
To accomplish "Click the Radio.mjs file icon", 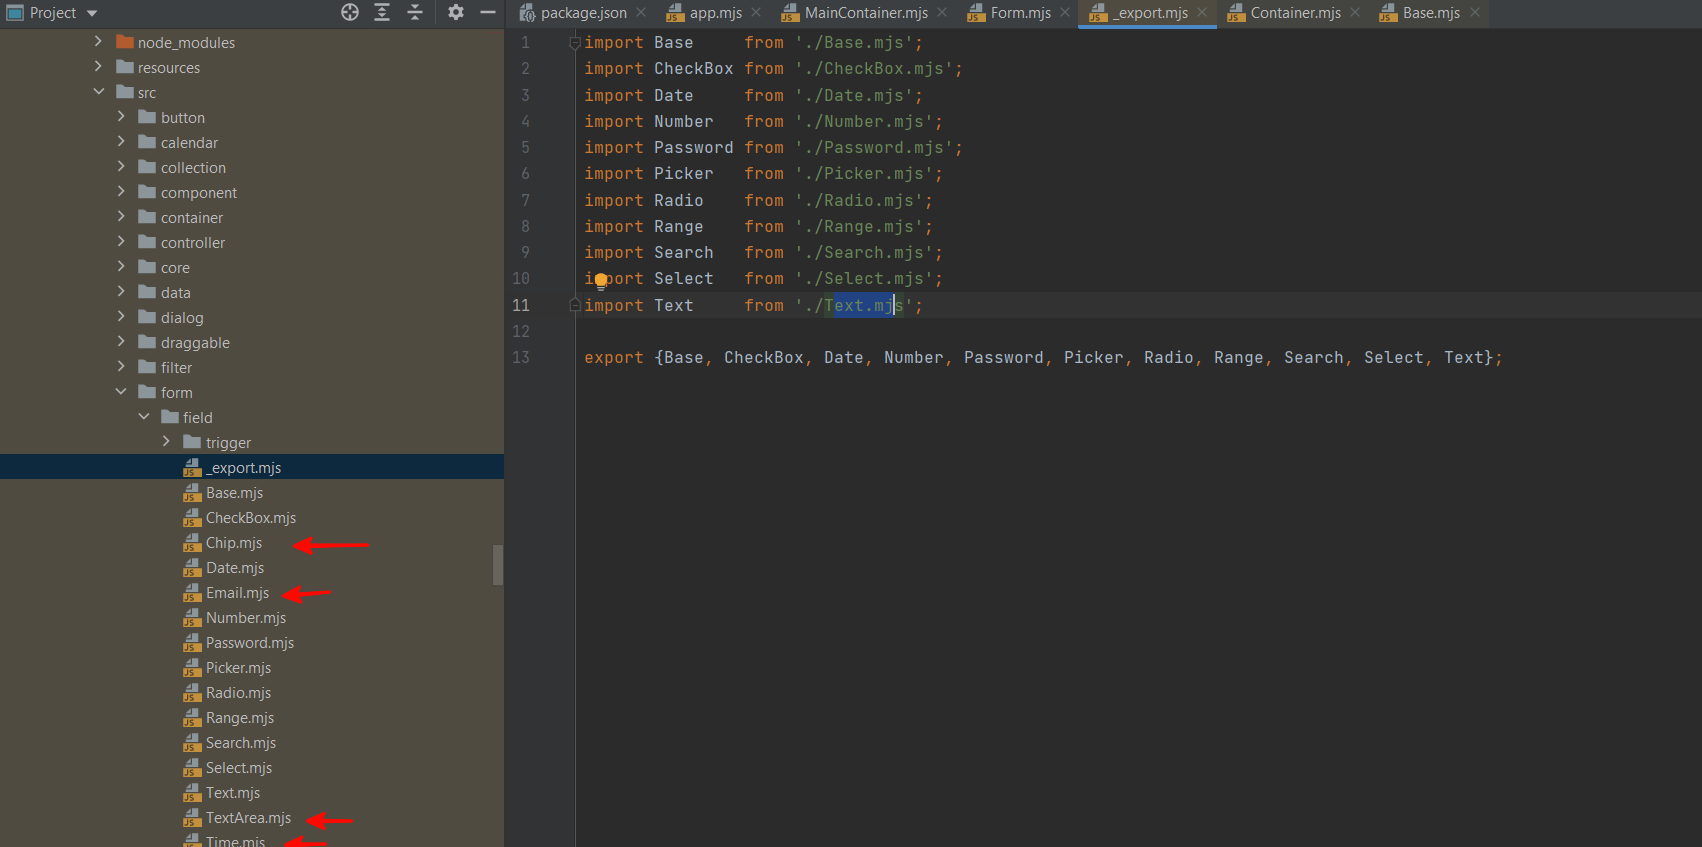I will pos(192,693).
